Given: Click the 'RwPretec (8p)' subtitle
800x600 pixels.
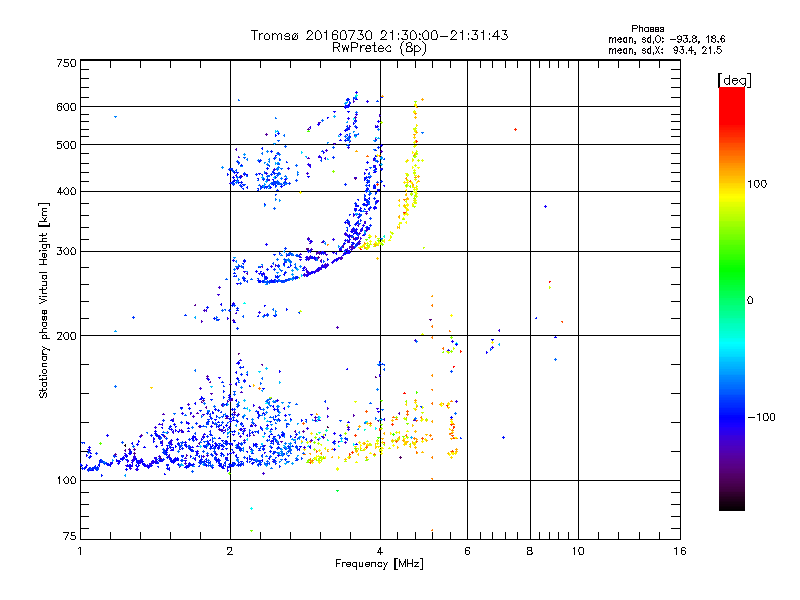Looking at the screenshot, I should (379, 48).
